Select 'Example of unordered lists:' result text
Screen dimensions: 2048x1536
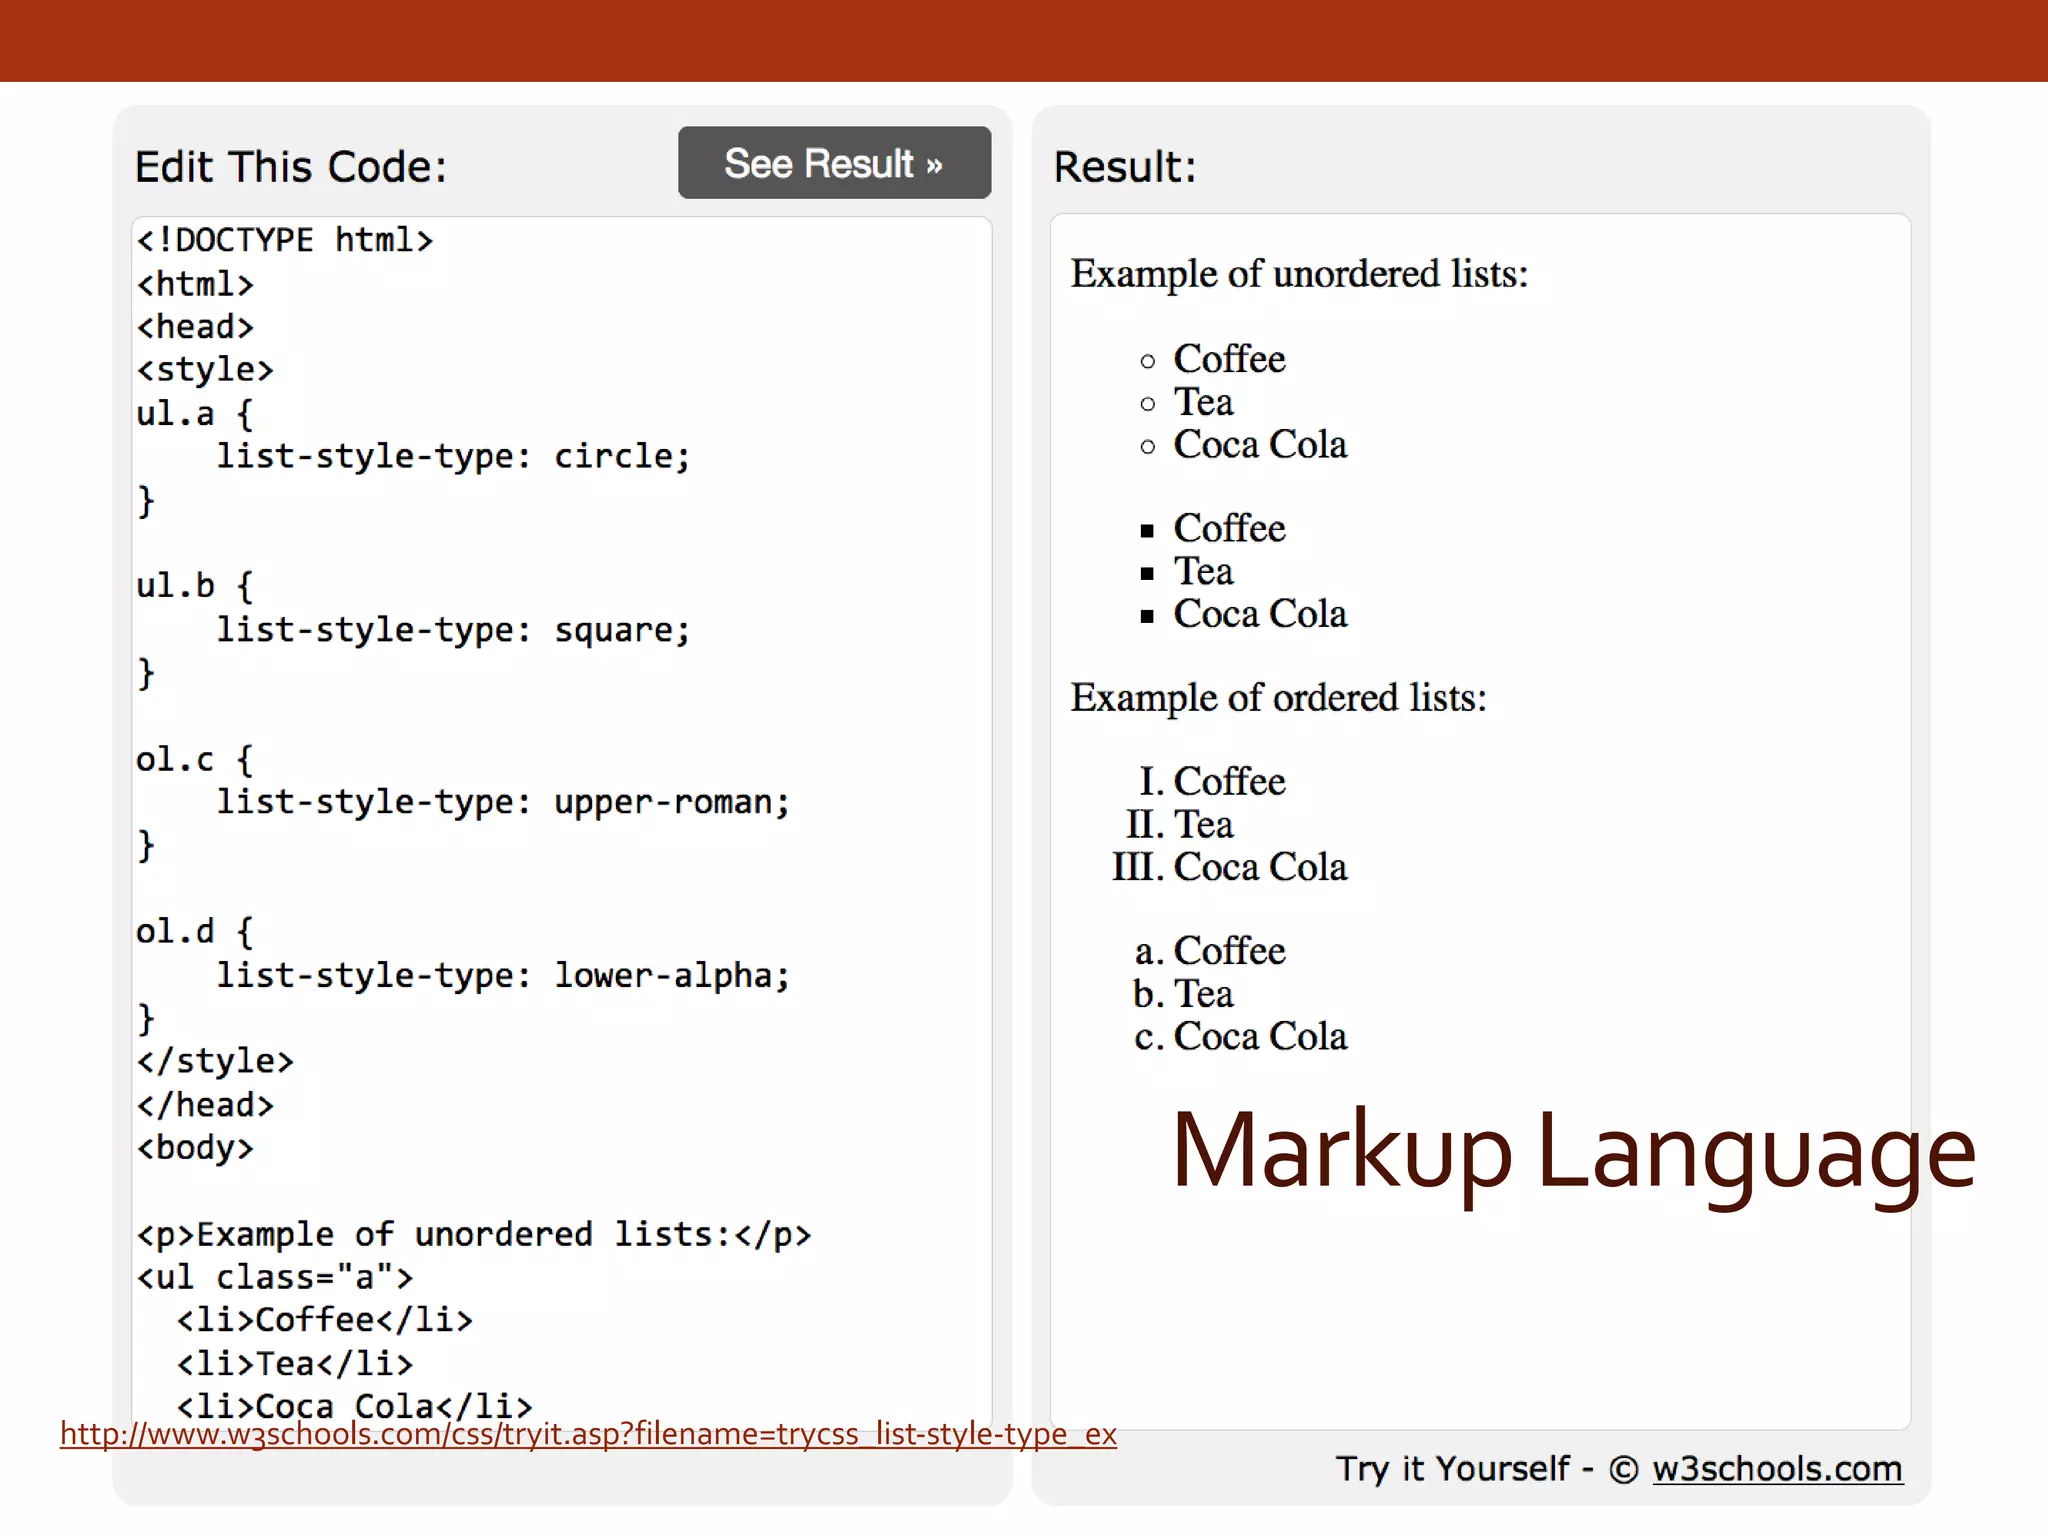coord(1299,274)
